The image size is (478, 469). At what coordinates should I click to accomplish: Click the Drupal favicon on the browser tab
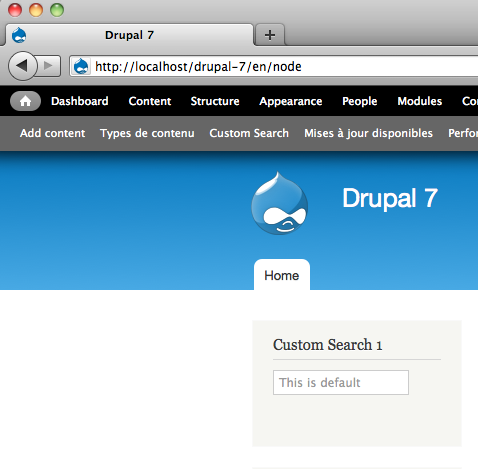tap(19, 35)
